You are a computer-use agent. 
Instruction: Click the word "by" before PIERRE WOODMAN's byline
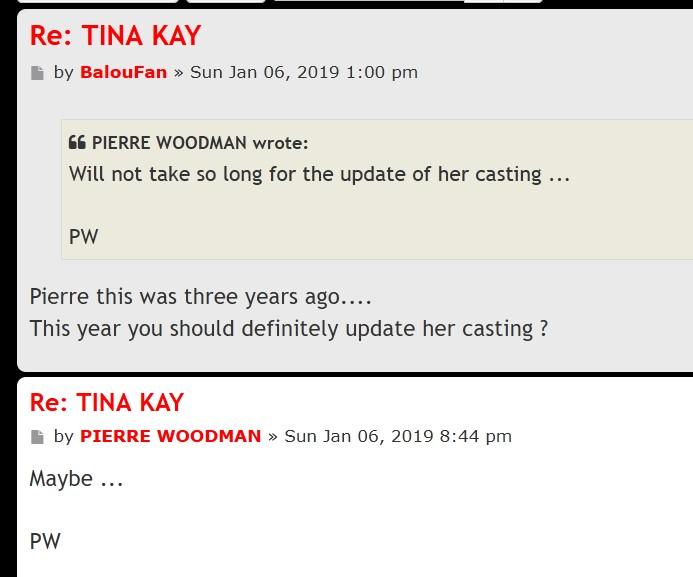pos(64,436)
